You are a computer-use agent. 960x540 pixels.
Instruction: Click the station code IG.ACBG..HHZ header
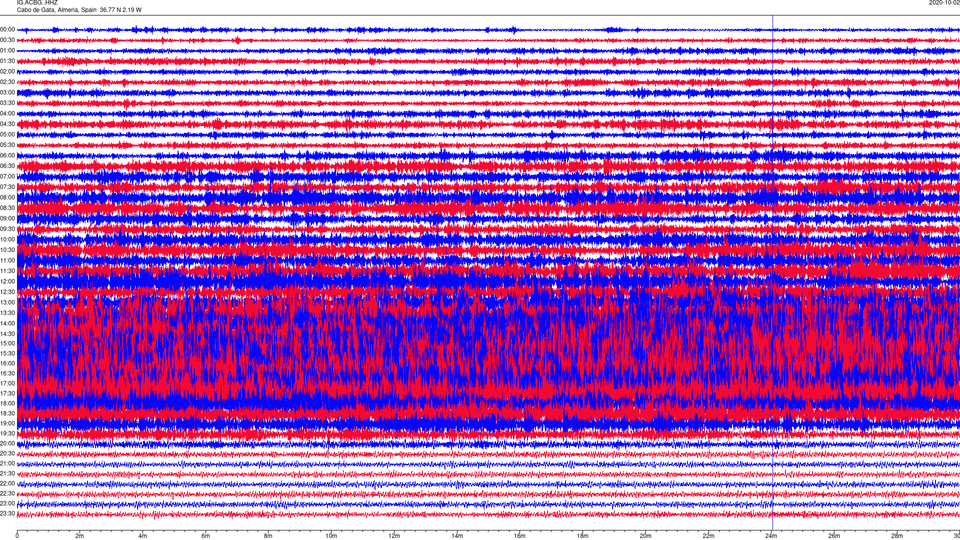tap(37, 3)
